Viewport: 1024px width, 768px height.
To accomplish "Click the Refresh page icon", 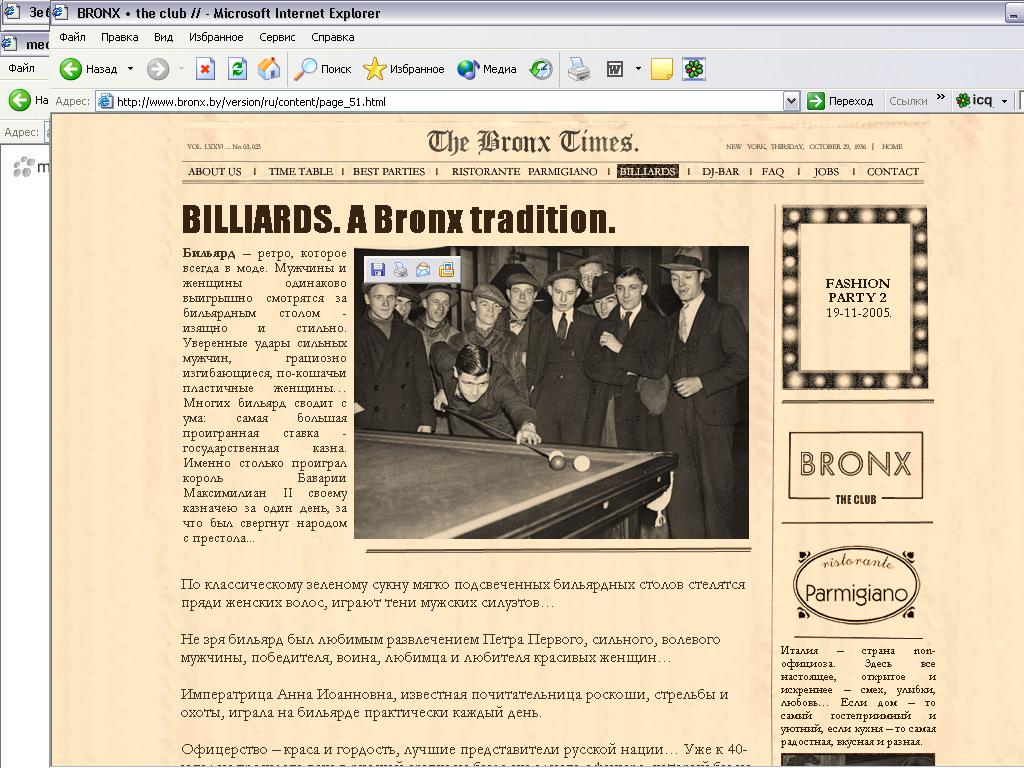I will [237, 69].
